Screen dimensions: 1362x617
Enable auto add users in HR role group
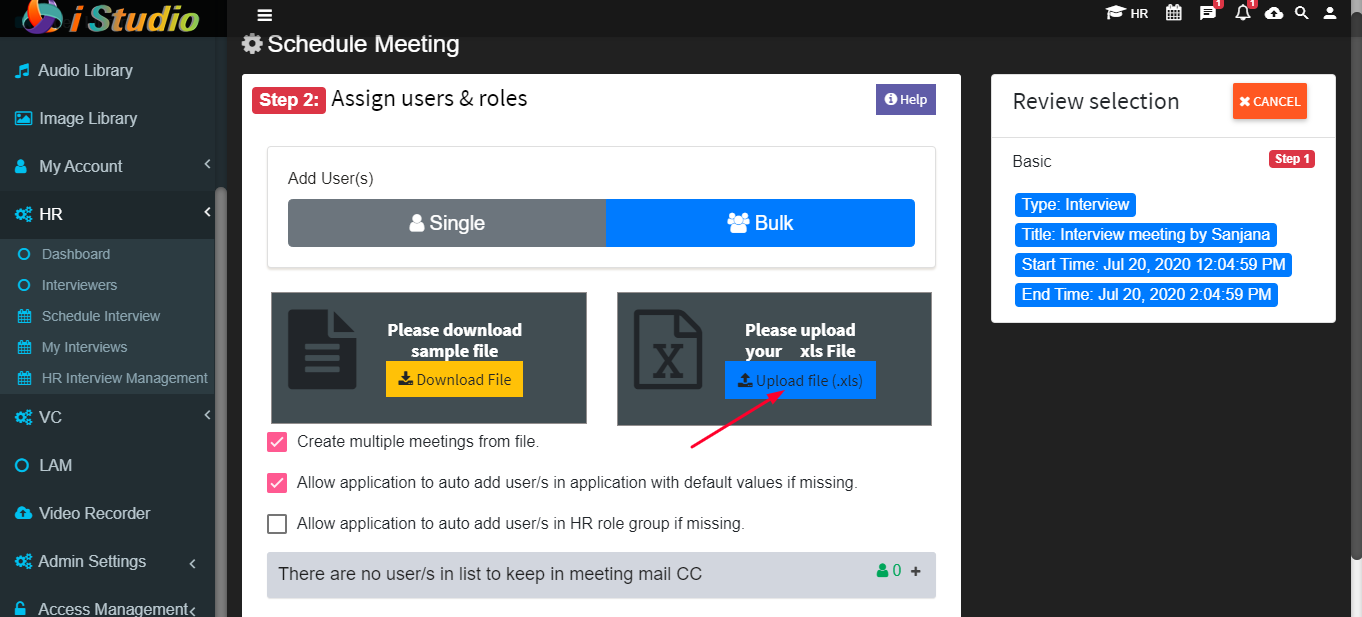(277, 524)
